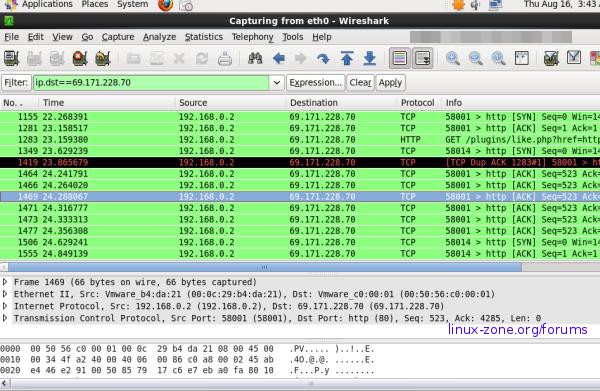The width and height of the screenshot is (600, 391).
Task: Save capture file toolbar icon
Action: [x=157, y=59]
